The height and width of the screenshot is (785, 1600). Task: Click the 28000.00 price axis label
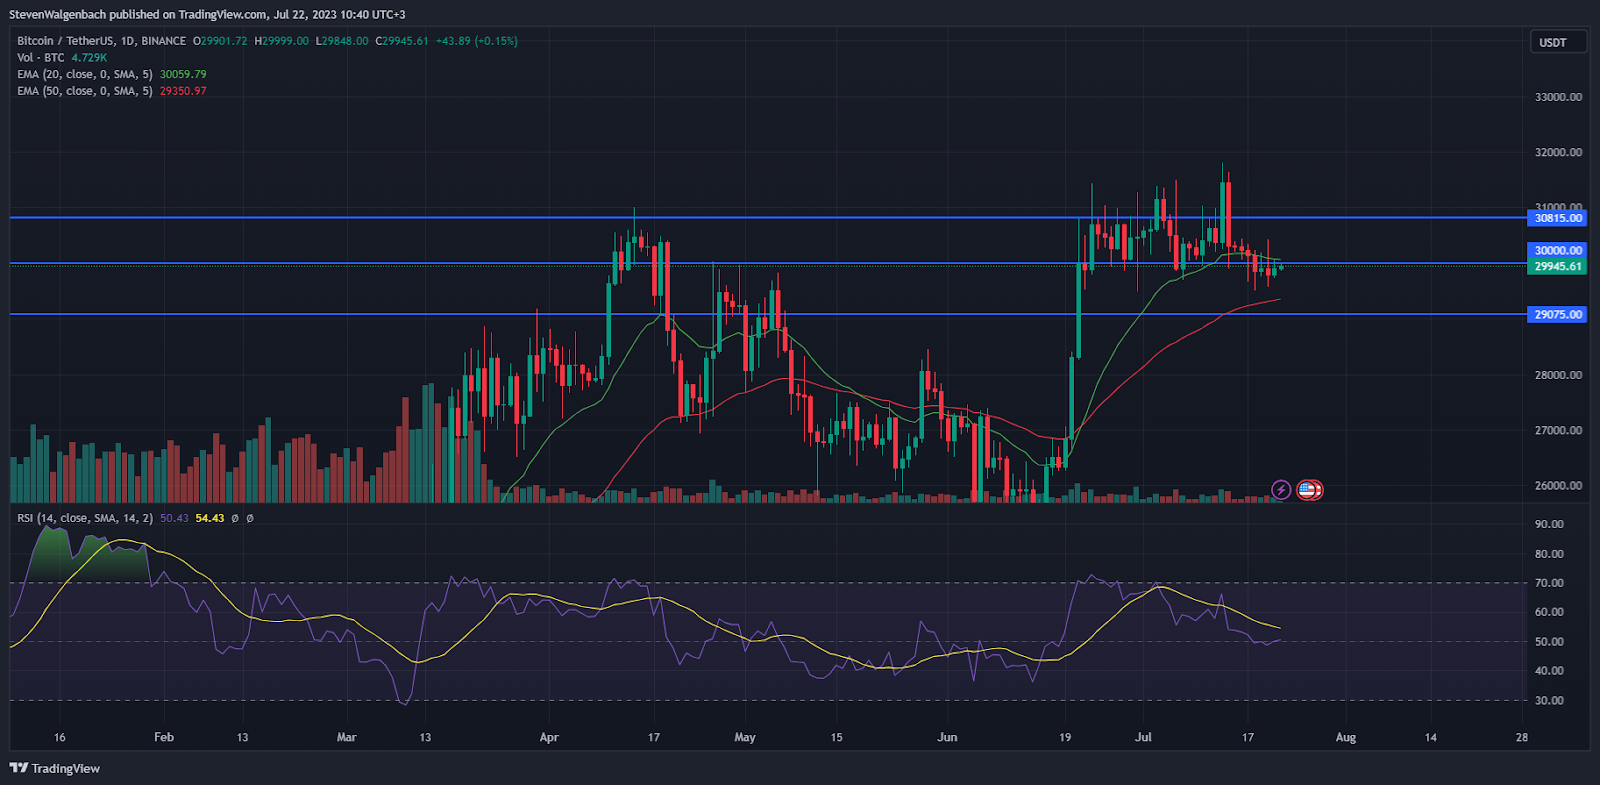point(1558,375)
